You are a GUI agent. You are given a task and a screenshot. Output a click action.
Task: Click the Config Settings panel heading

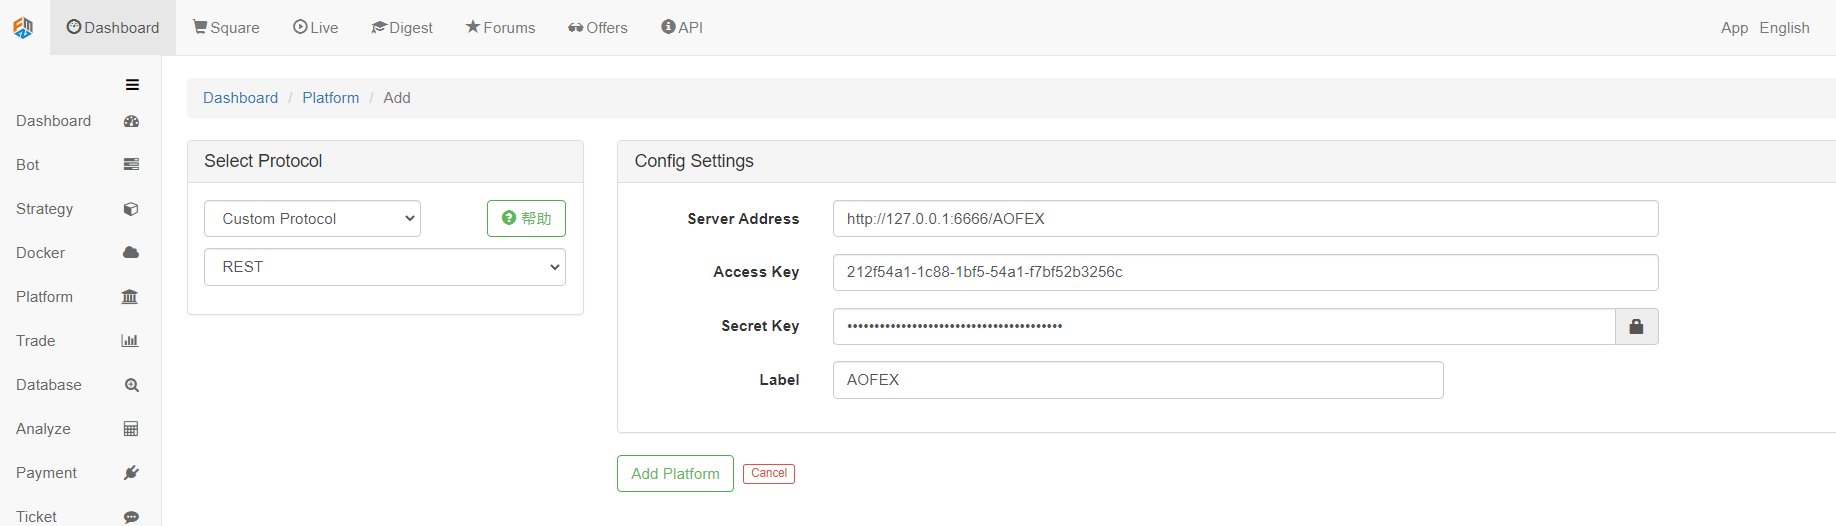tap(694, 161)
